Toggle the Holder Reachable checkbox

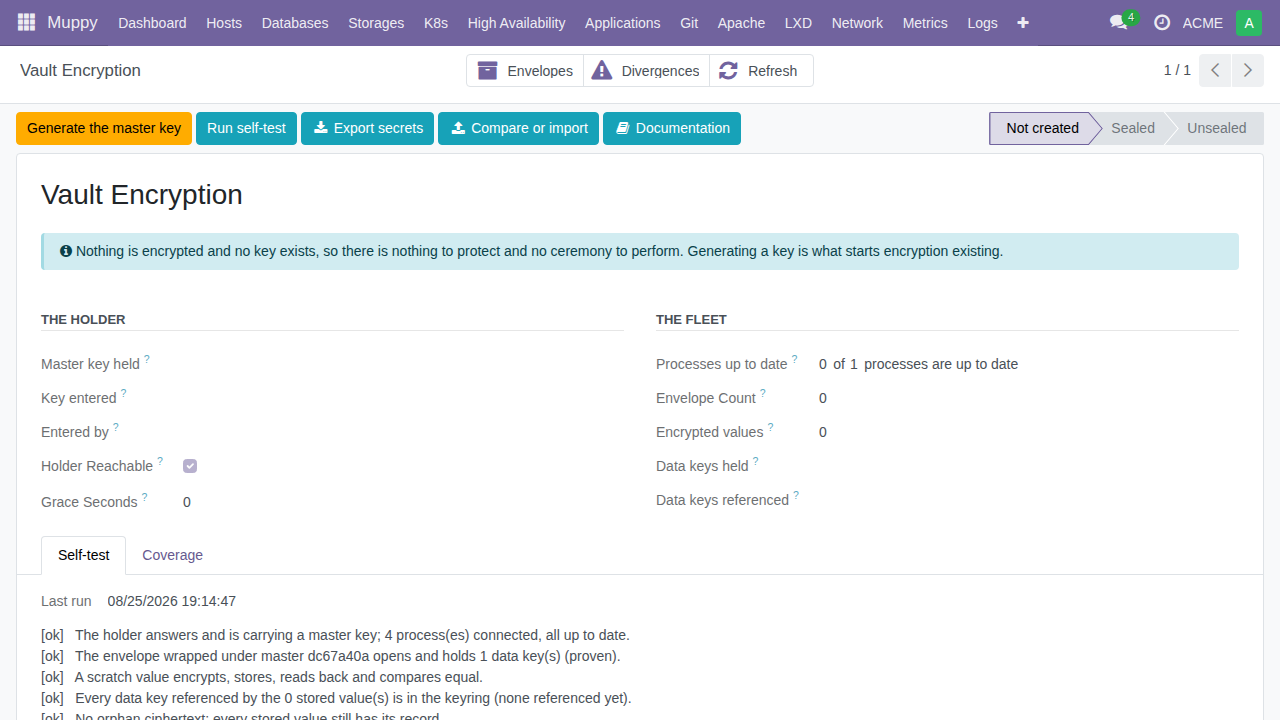point(190,466)
